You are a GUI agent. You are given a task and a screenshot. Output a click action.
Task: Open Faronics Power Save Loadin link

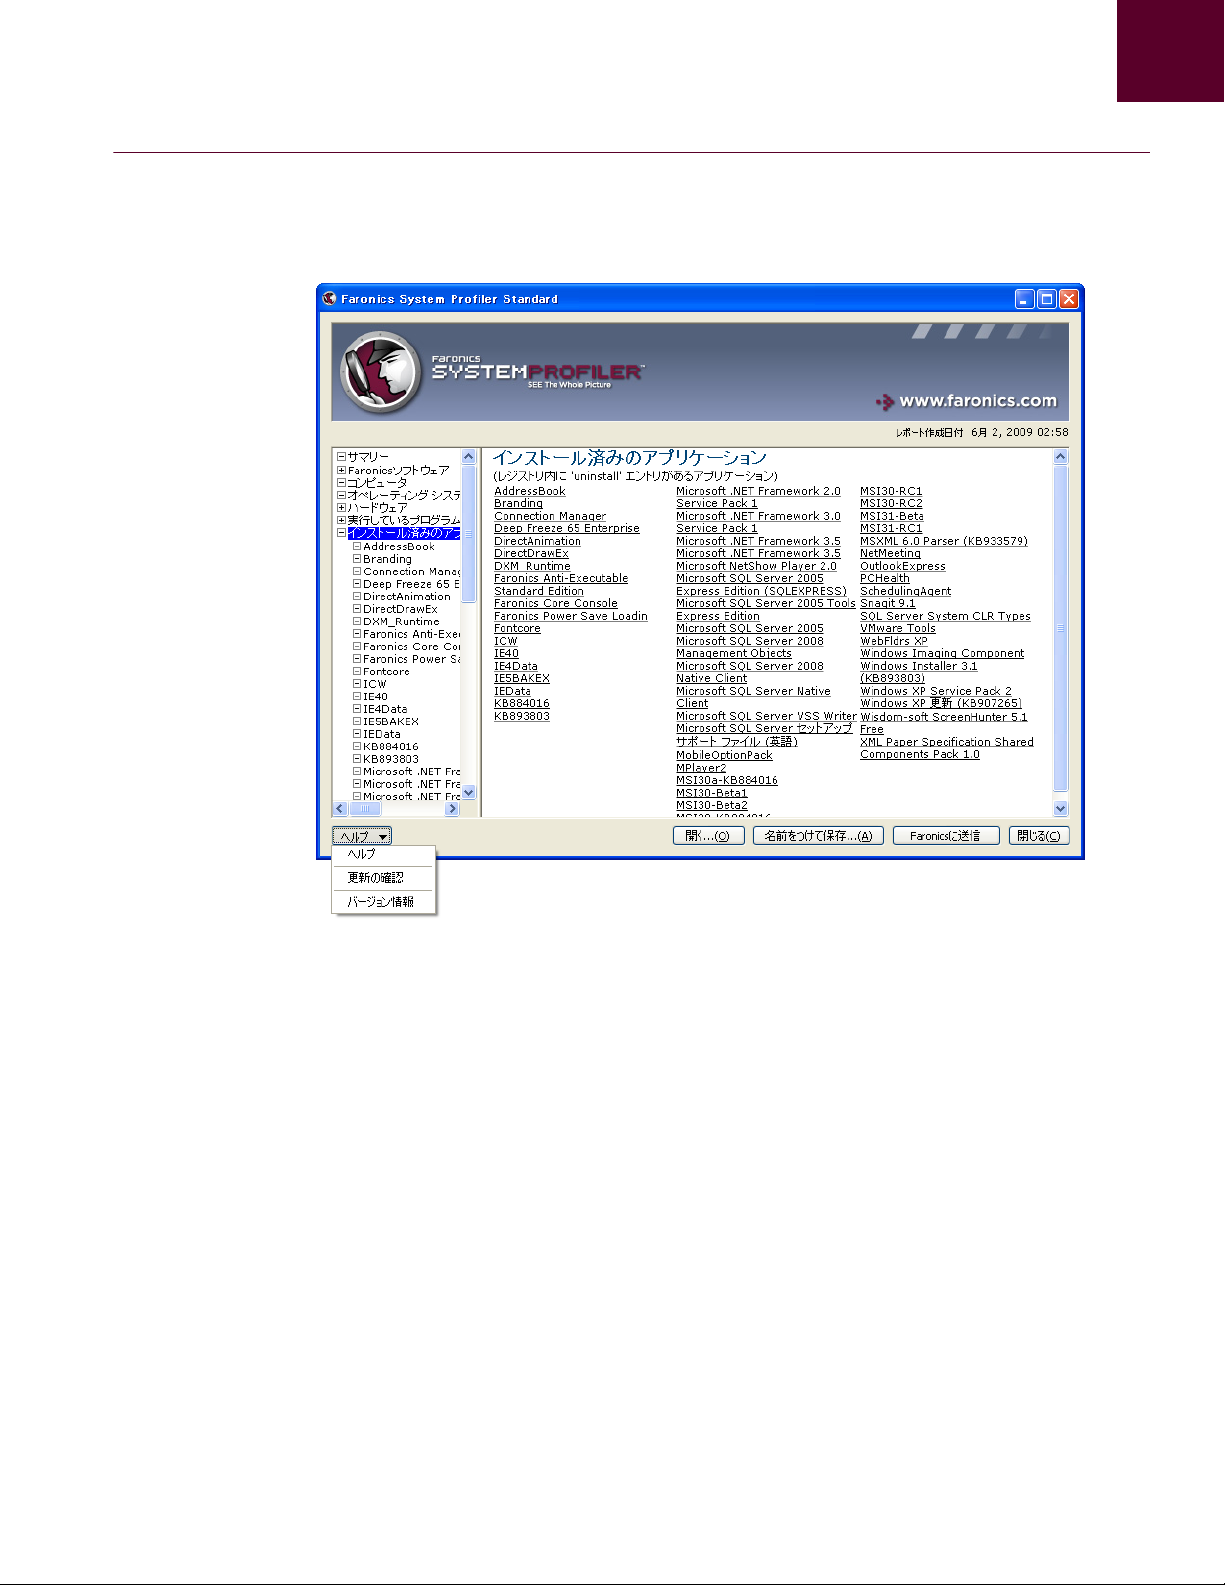[x=571, y=616]
